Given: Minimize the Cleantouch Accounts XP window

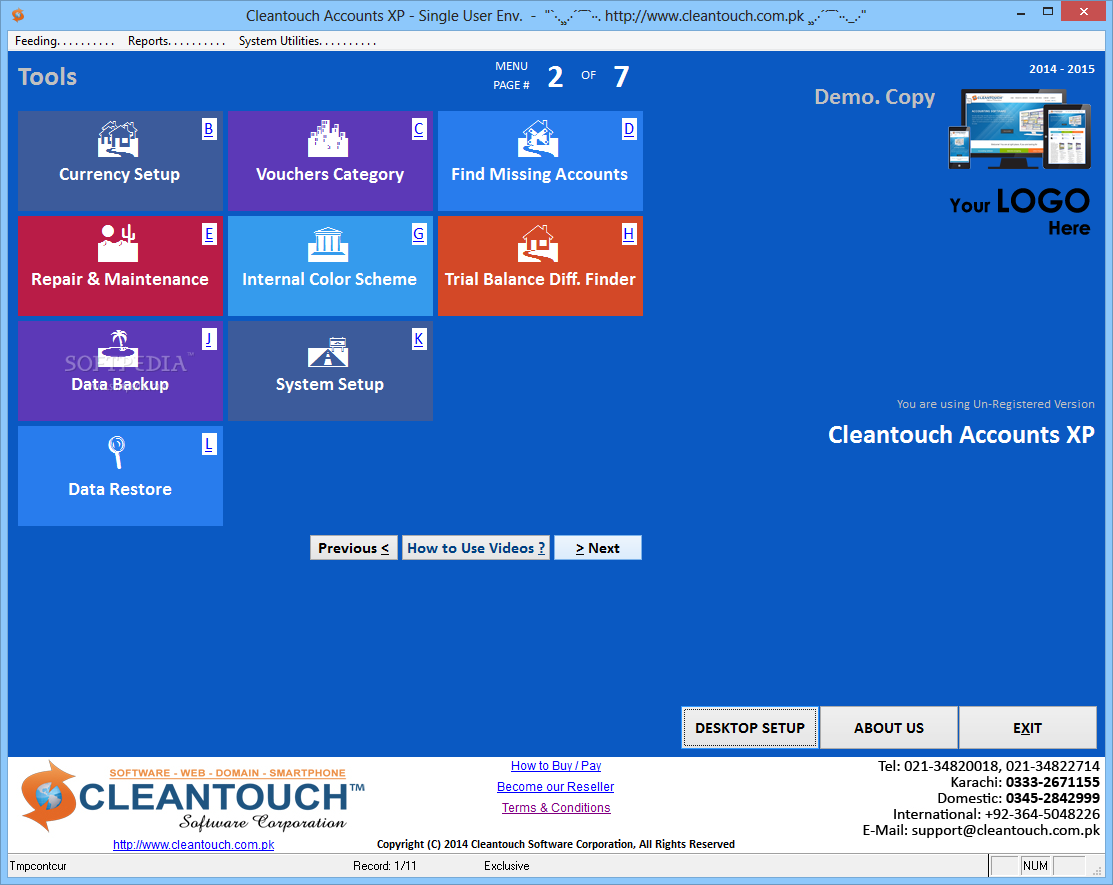Looking at the screenshot, I should pyautogui.click(x=1021, y=13).
